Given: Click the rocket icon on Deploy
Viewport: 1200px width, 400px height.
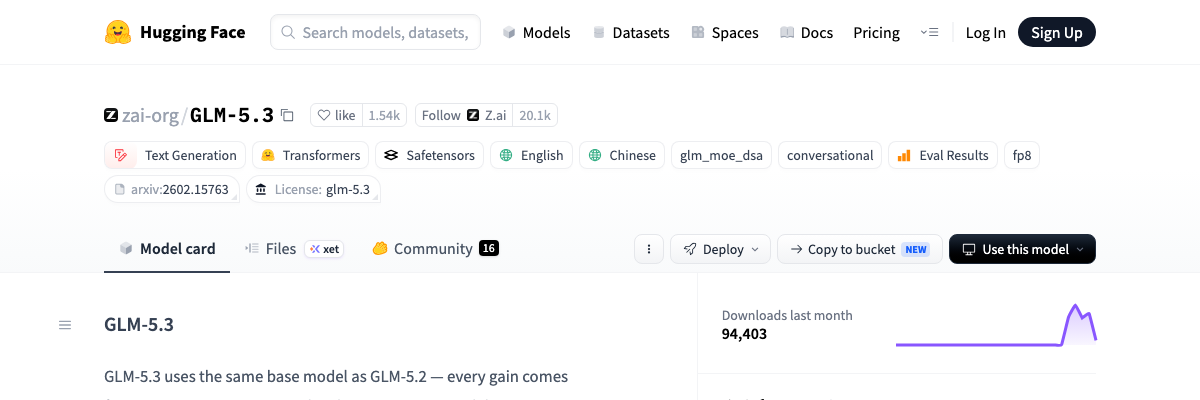Looking at the screenshot, I should tap(690, 249).
